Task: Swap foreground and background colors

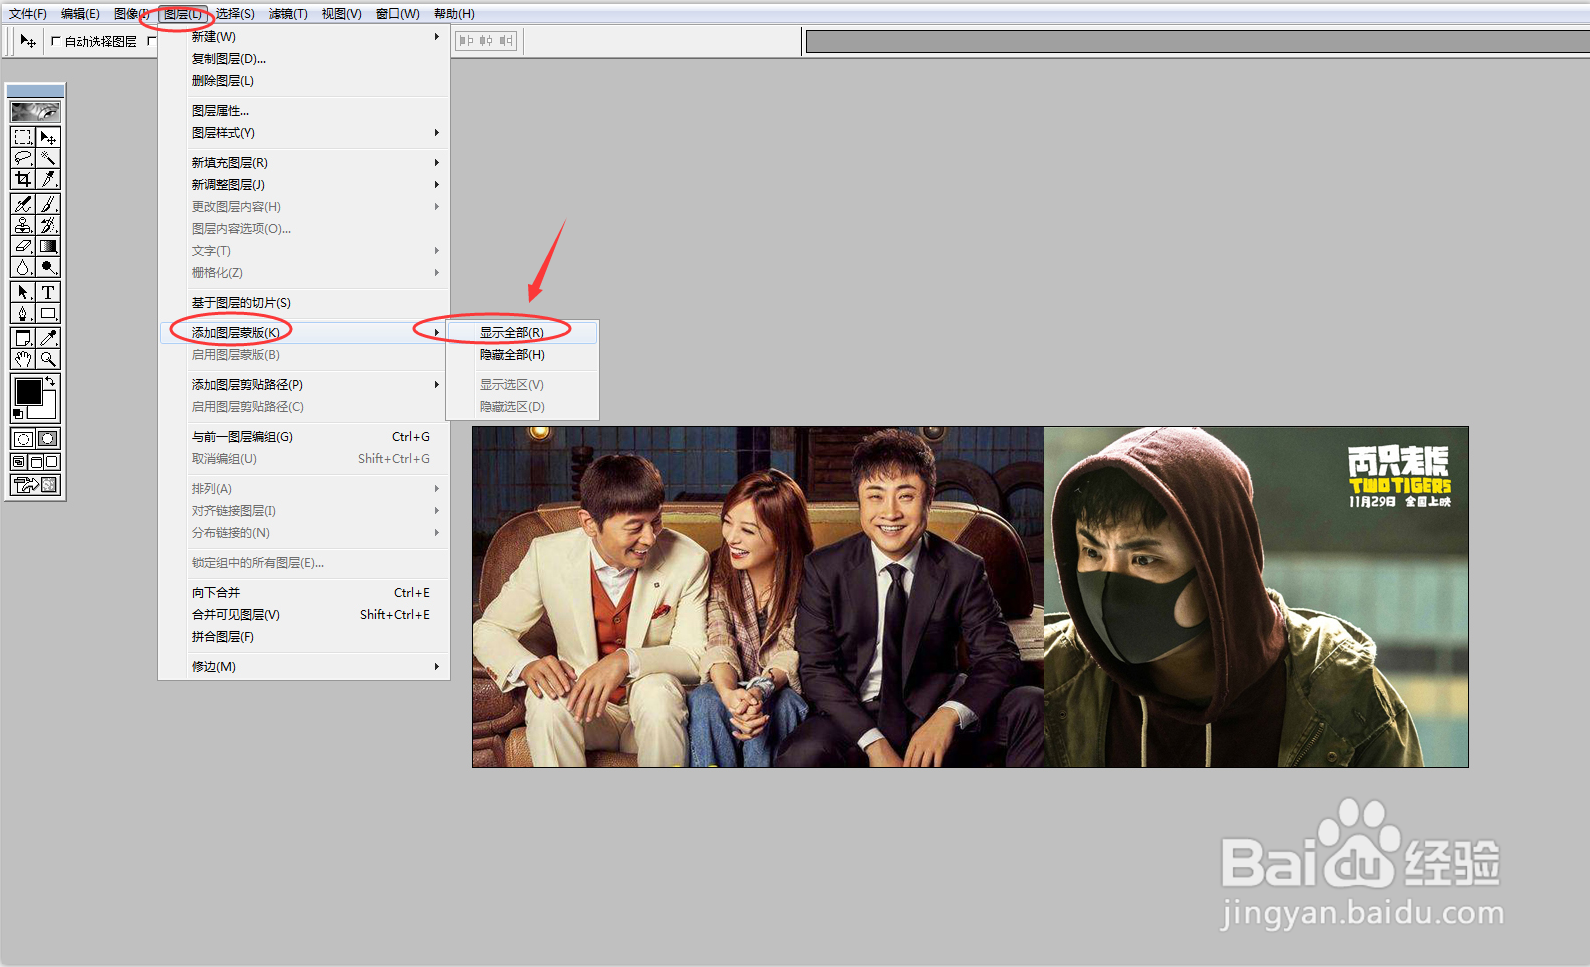Action: 51,381
